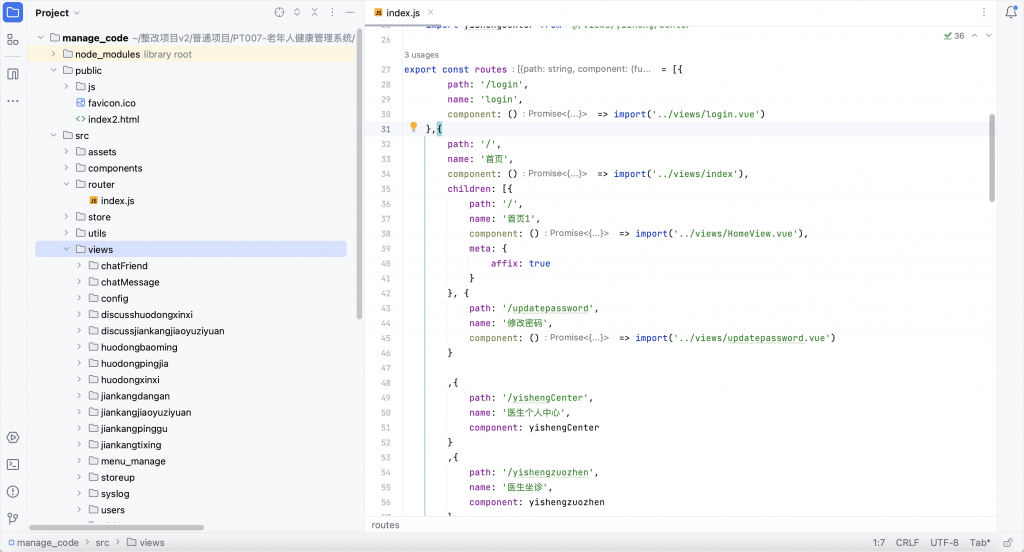The width and height of the screenshot is (1024, 552).
Task: Open the Problems tool window icon
Action: (13, 491)
